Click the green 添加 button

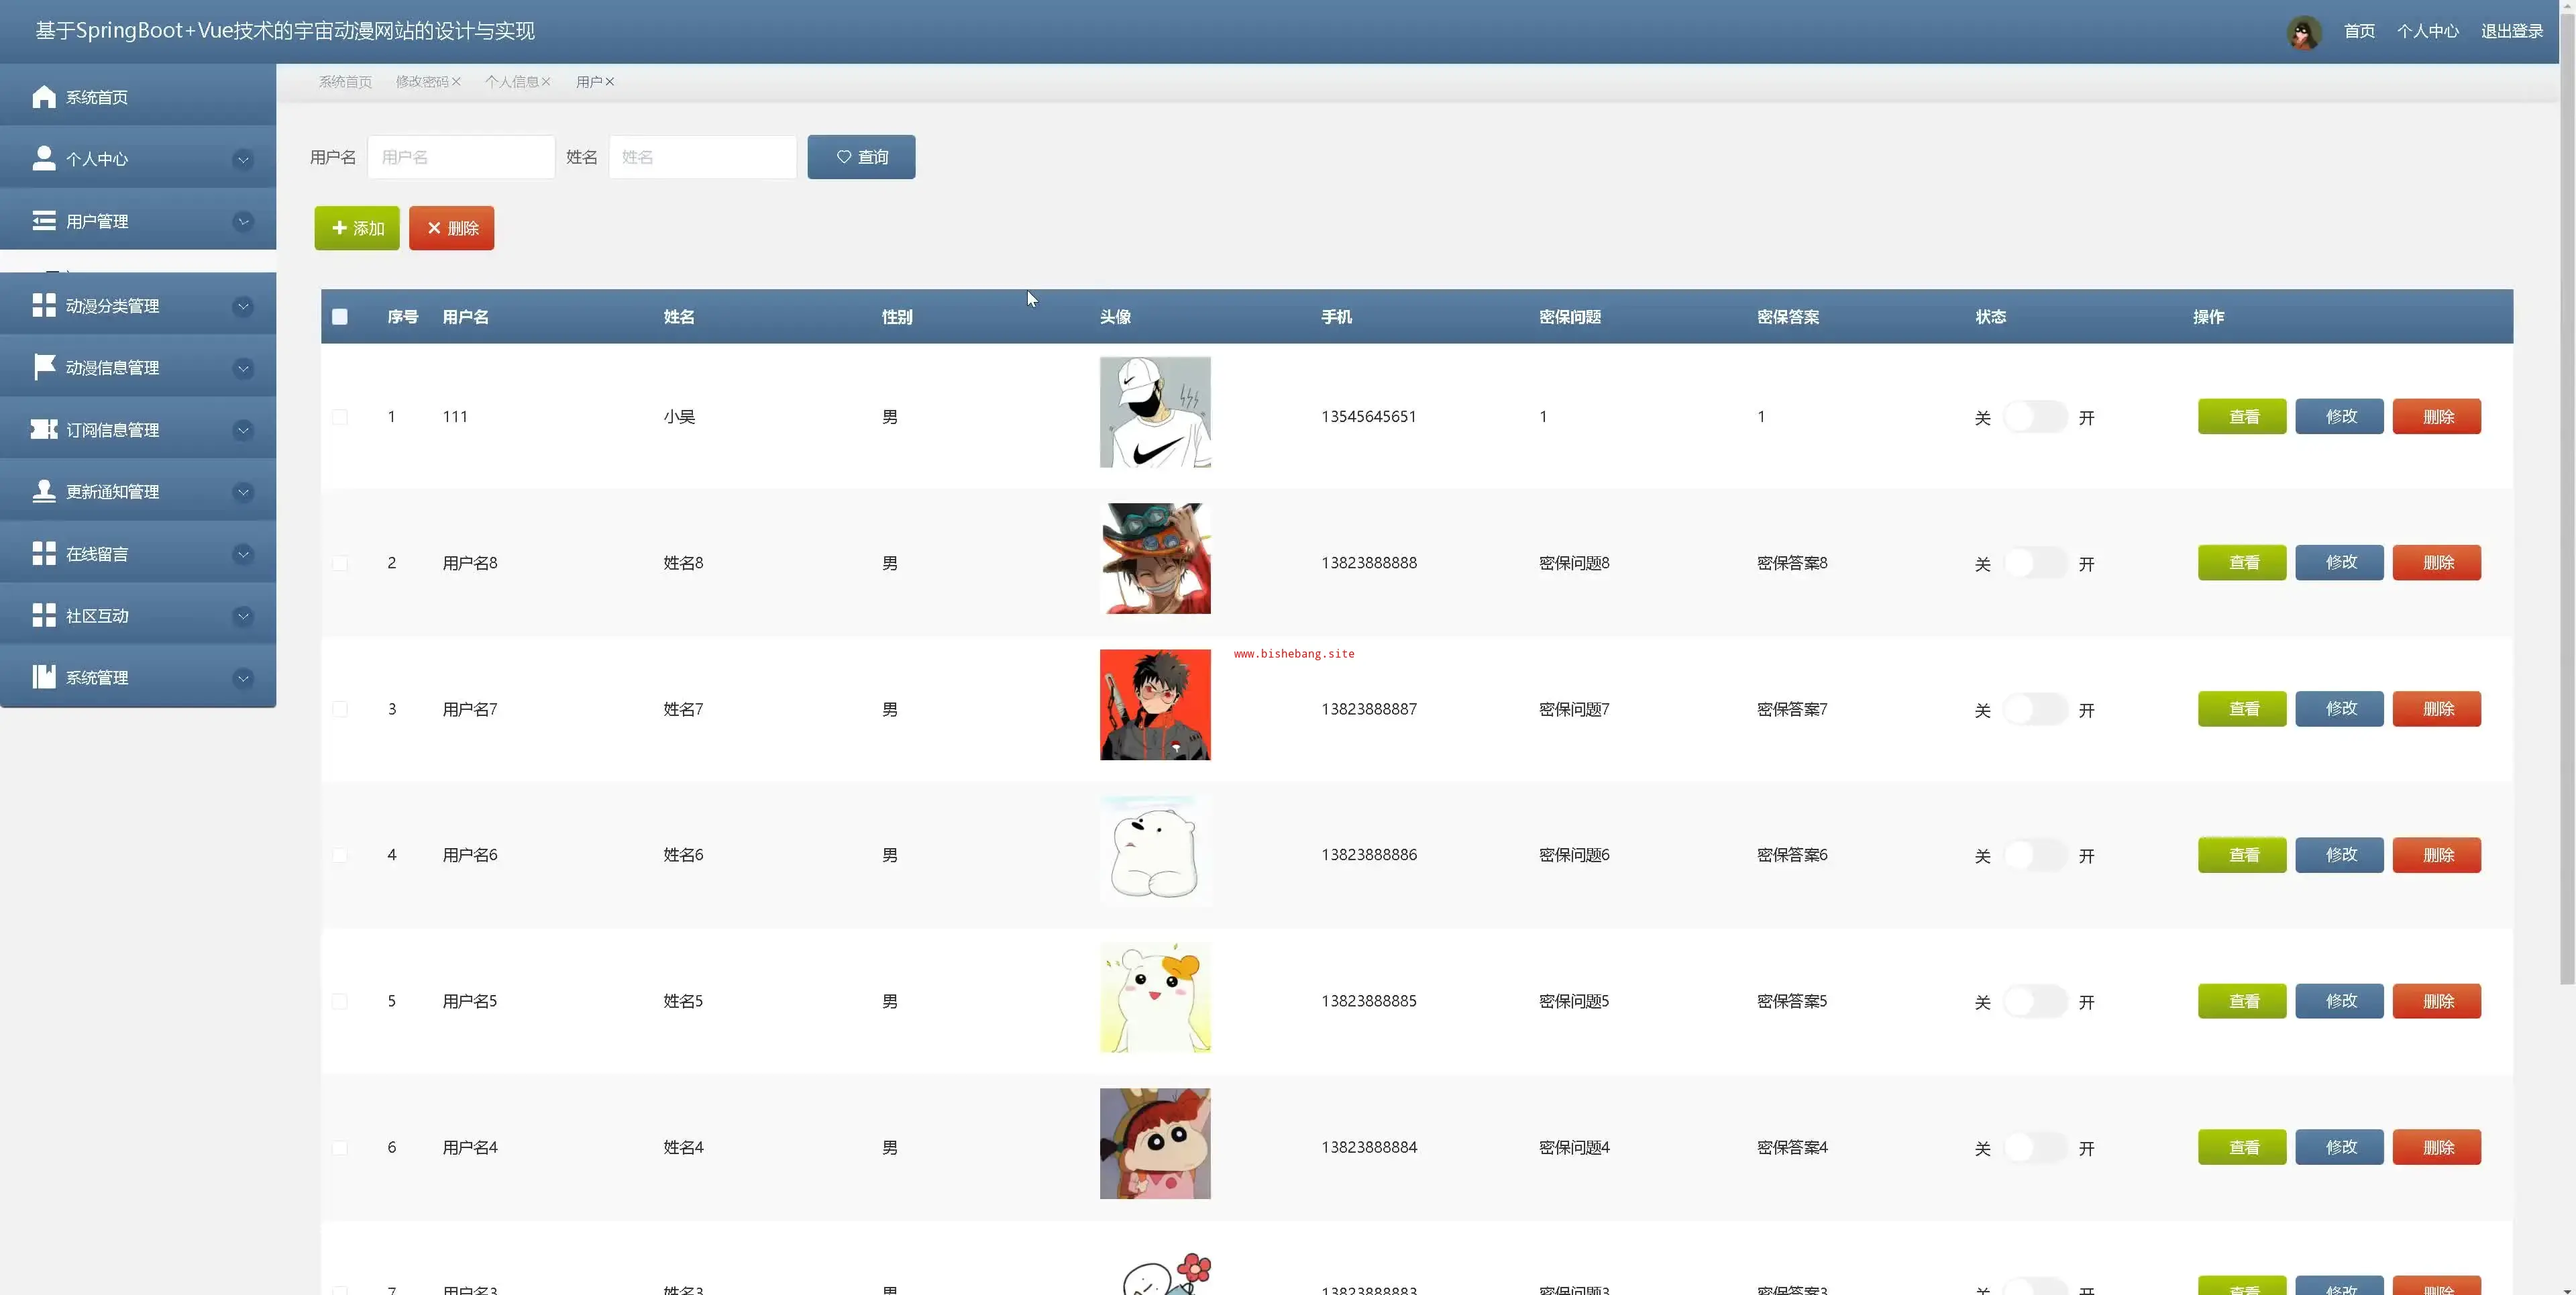click(357, 229)
